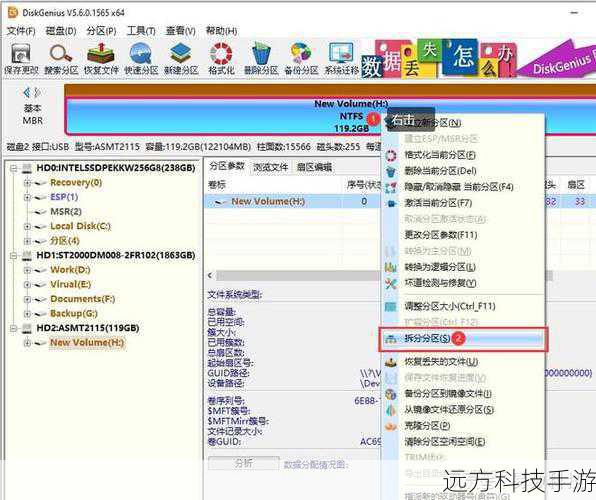Click the hide/unhide partition menu icon

[x=391, y=187]
